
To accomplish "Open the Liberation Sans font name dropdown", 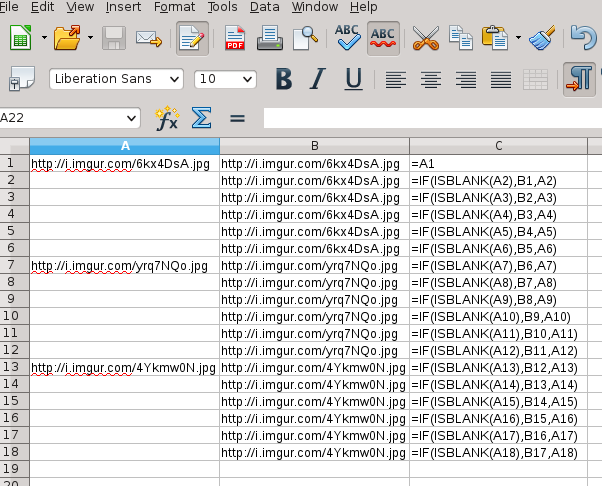I will [x=175, y=79].
